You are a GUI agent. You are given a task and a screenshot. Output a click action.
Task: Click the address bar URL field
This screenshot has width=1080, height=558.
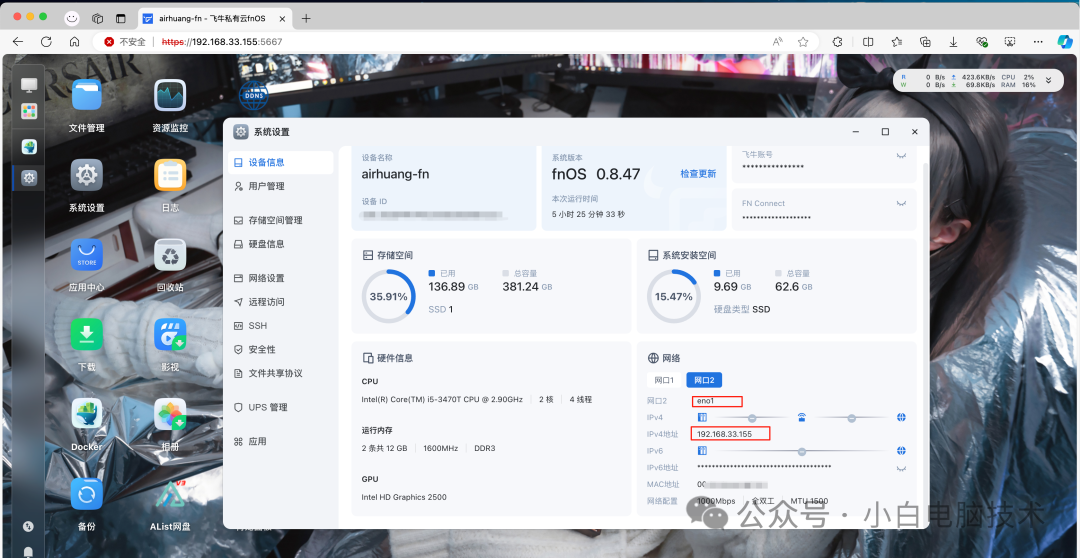(x=455, y=41)
